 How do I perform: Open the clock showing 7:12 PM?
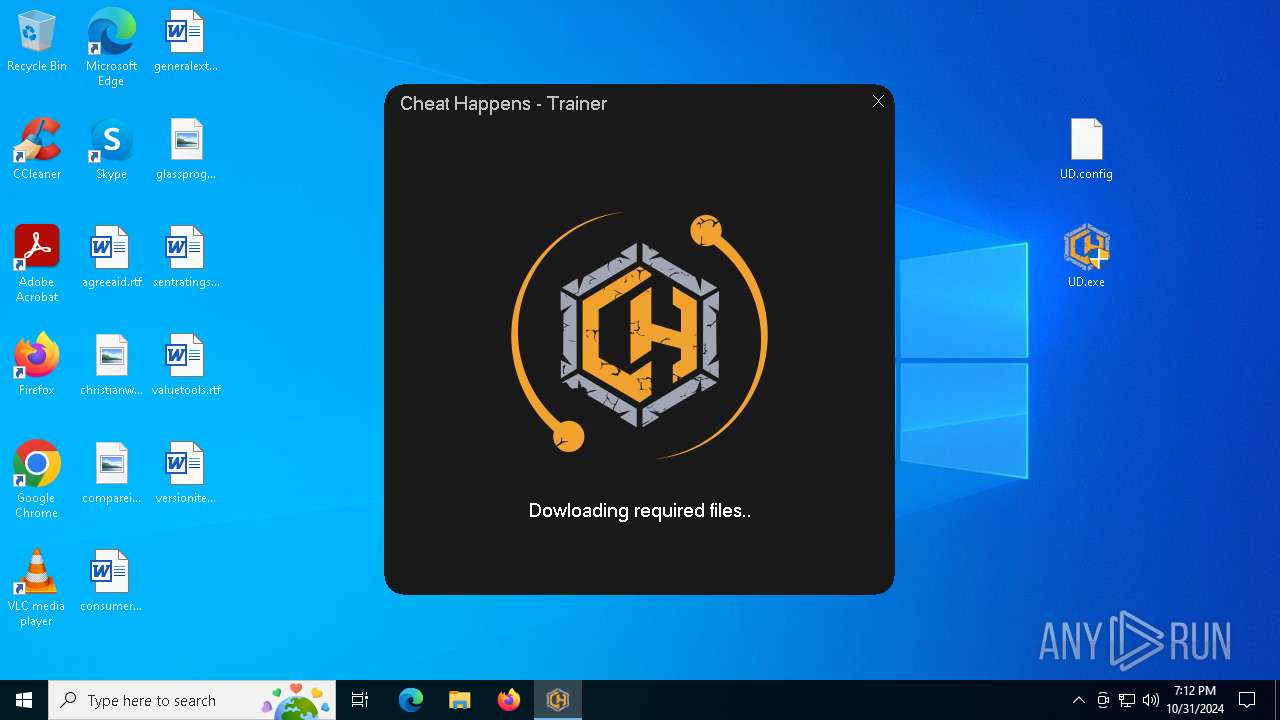pos(1195,700)
